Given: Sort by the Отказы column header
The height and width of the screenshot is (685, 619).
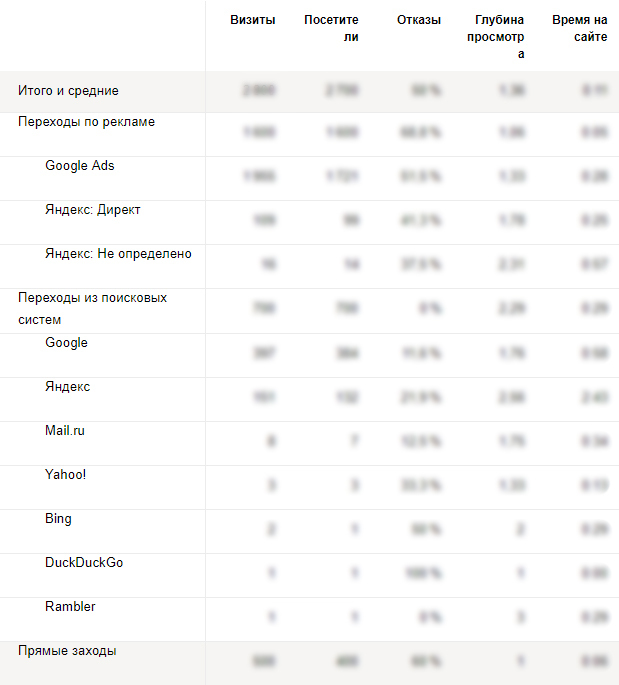Looking at the screenshot, I should pos(418,20).
